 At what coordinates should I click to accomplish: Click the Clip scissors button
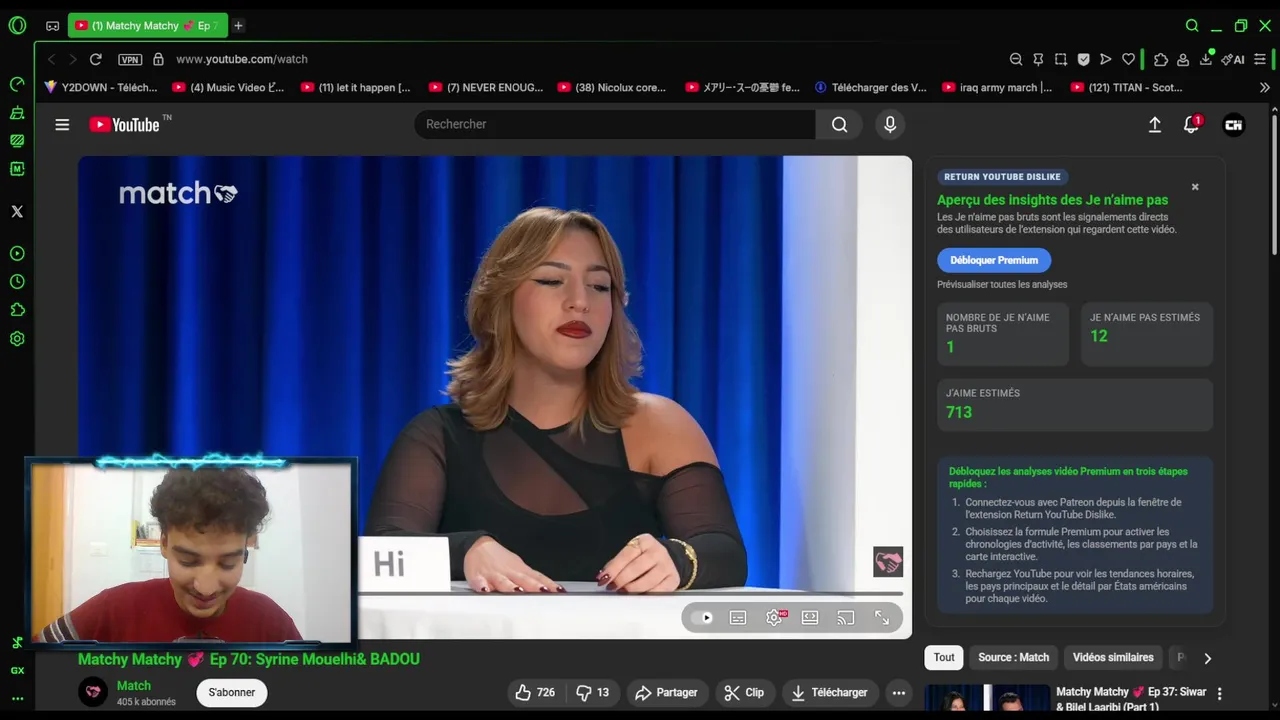tap(744, 692)
